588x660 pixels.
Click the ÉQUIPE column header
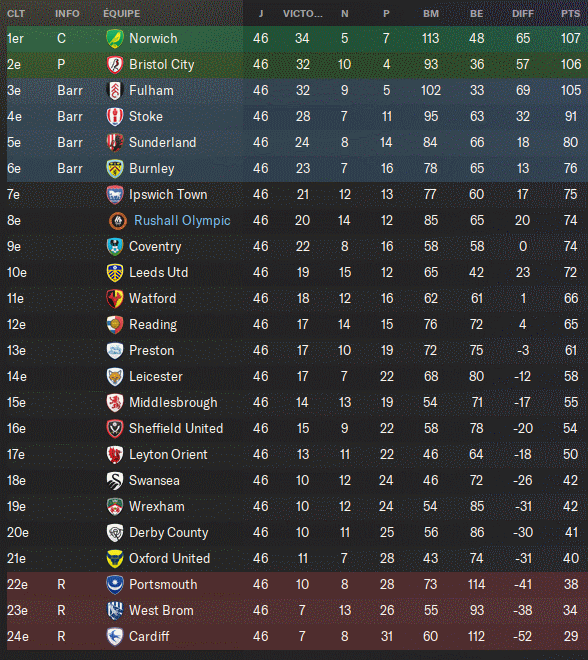point(122,13)
